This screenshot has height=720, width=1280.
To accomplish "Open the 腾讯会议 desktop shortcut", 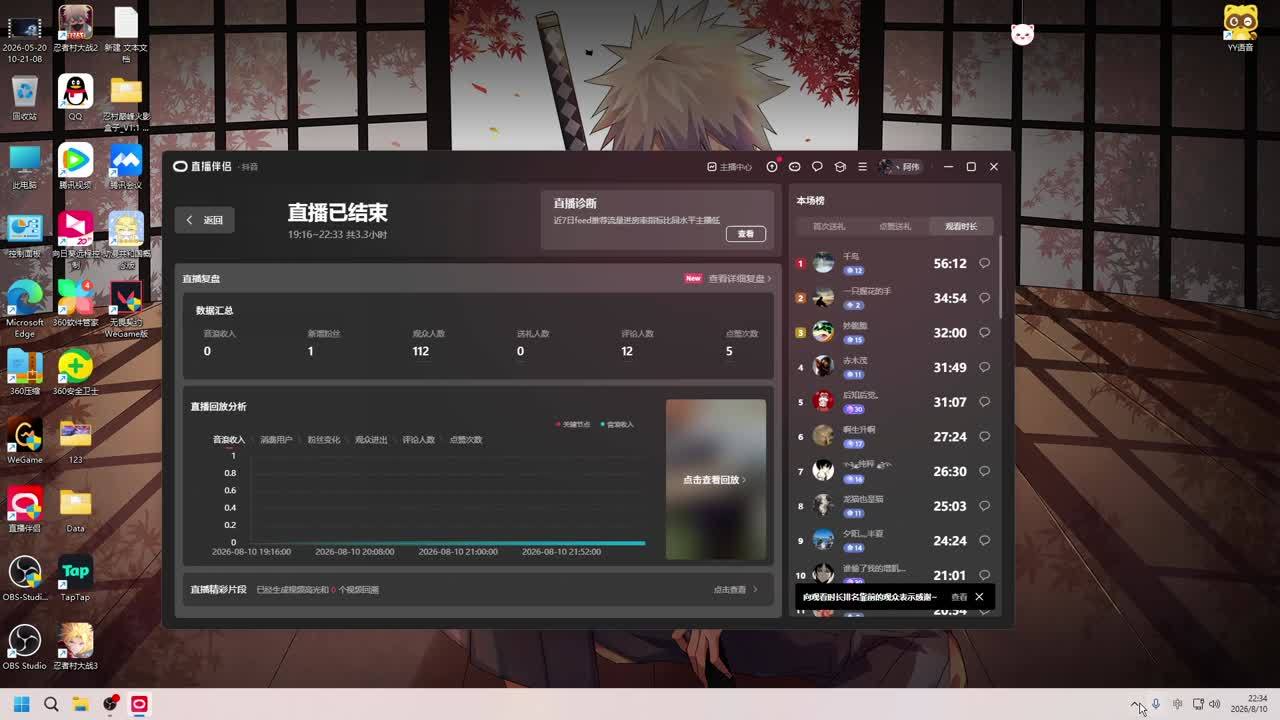I will click(x=126, y=166).
